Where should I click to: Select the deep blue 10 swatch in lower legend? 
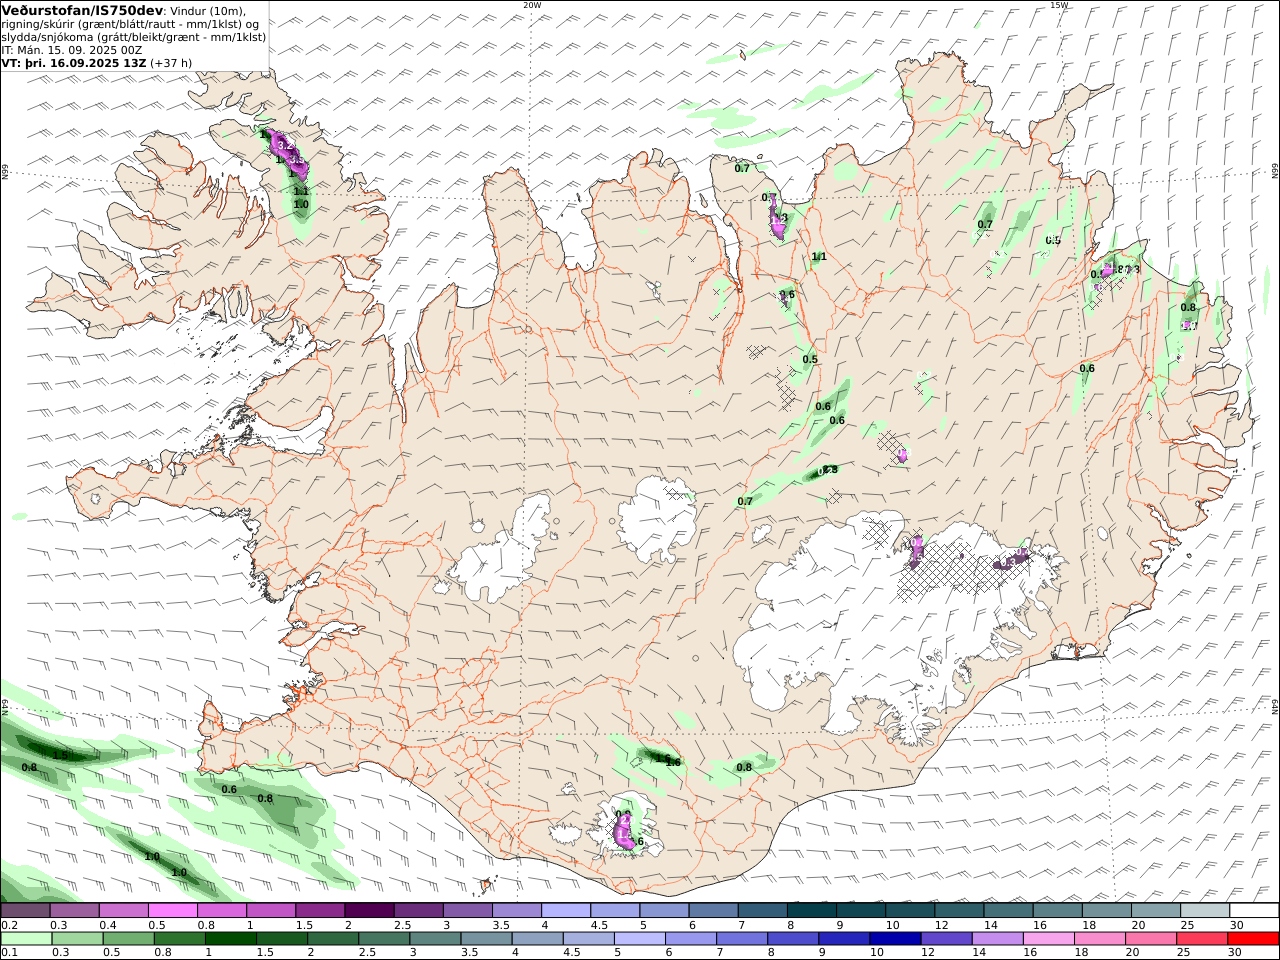(x=895, y=939)
